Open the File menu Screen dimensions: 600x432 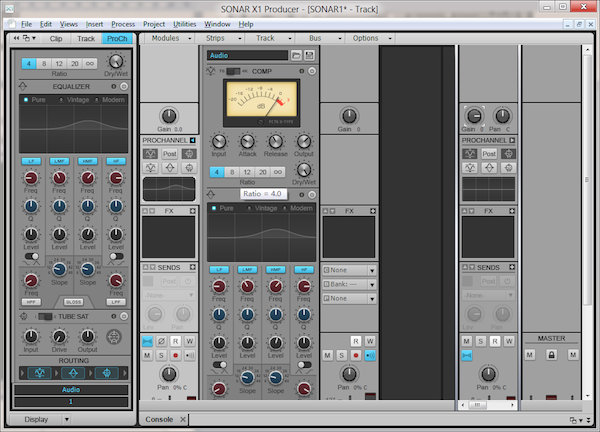pyautogui.click(x=26, y=24)
